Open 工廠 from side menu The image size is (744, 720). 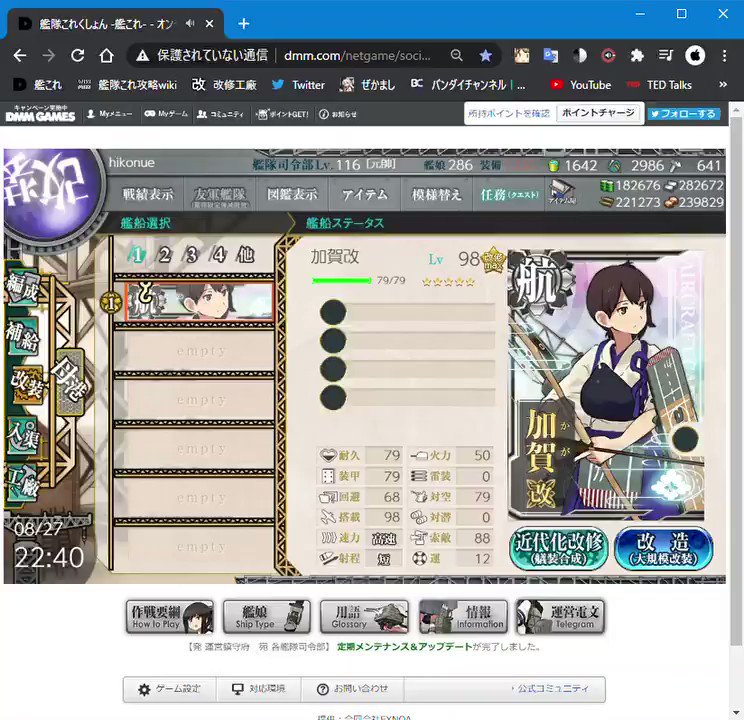click(22, 484)
